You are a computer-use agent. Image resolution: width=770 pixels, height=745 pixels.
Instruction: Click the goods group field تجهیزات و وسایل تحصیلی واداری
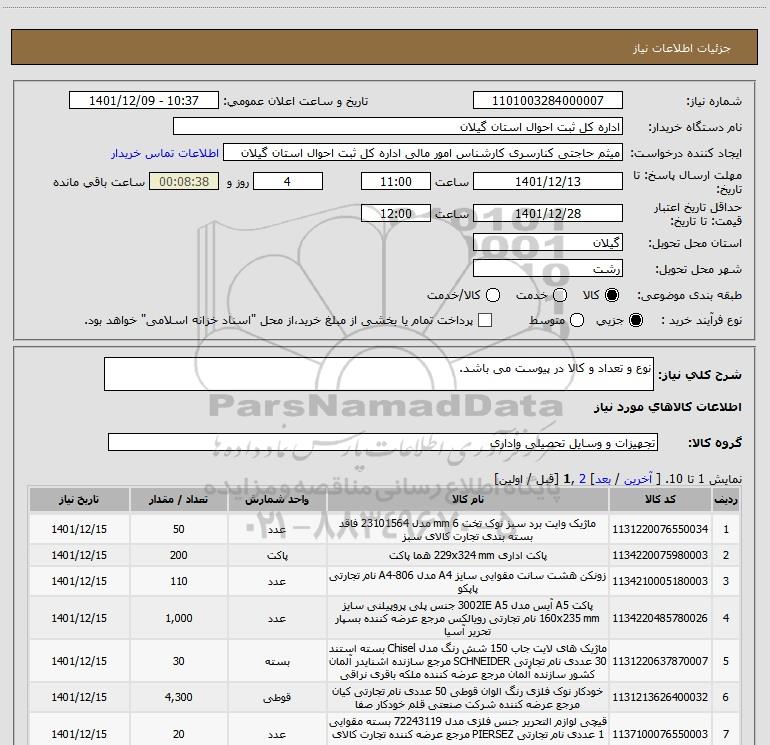click(383, 442)
